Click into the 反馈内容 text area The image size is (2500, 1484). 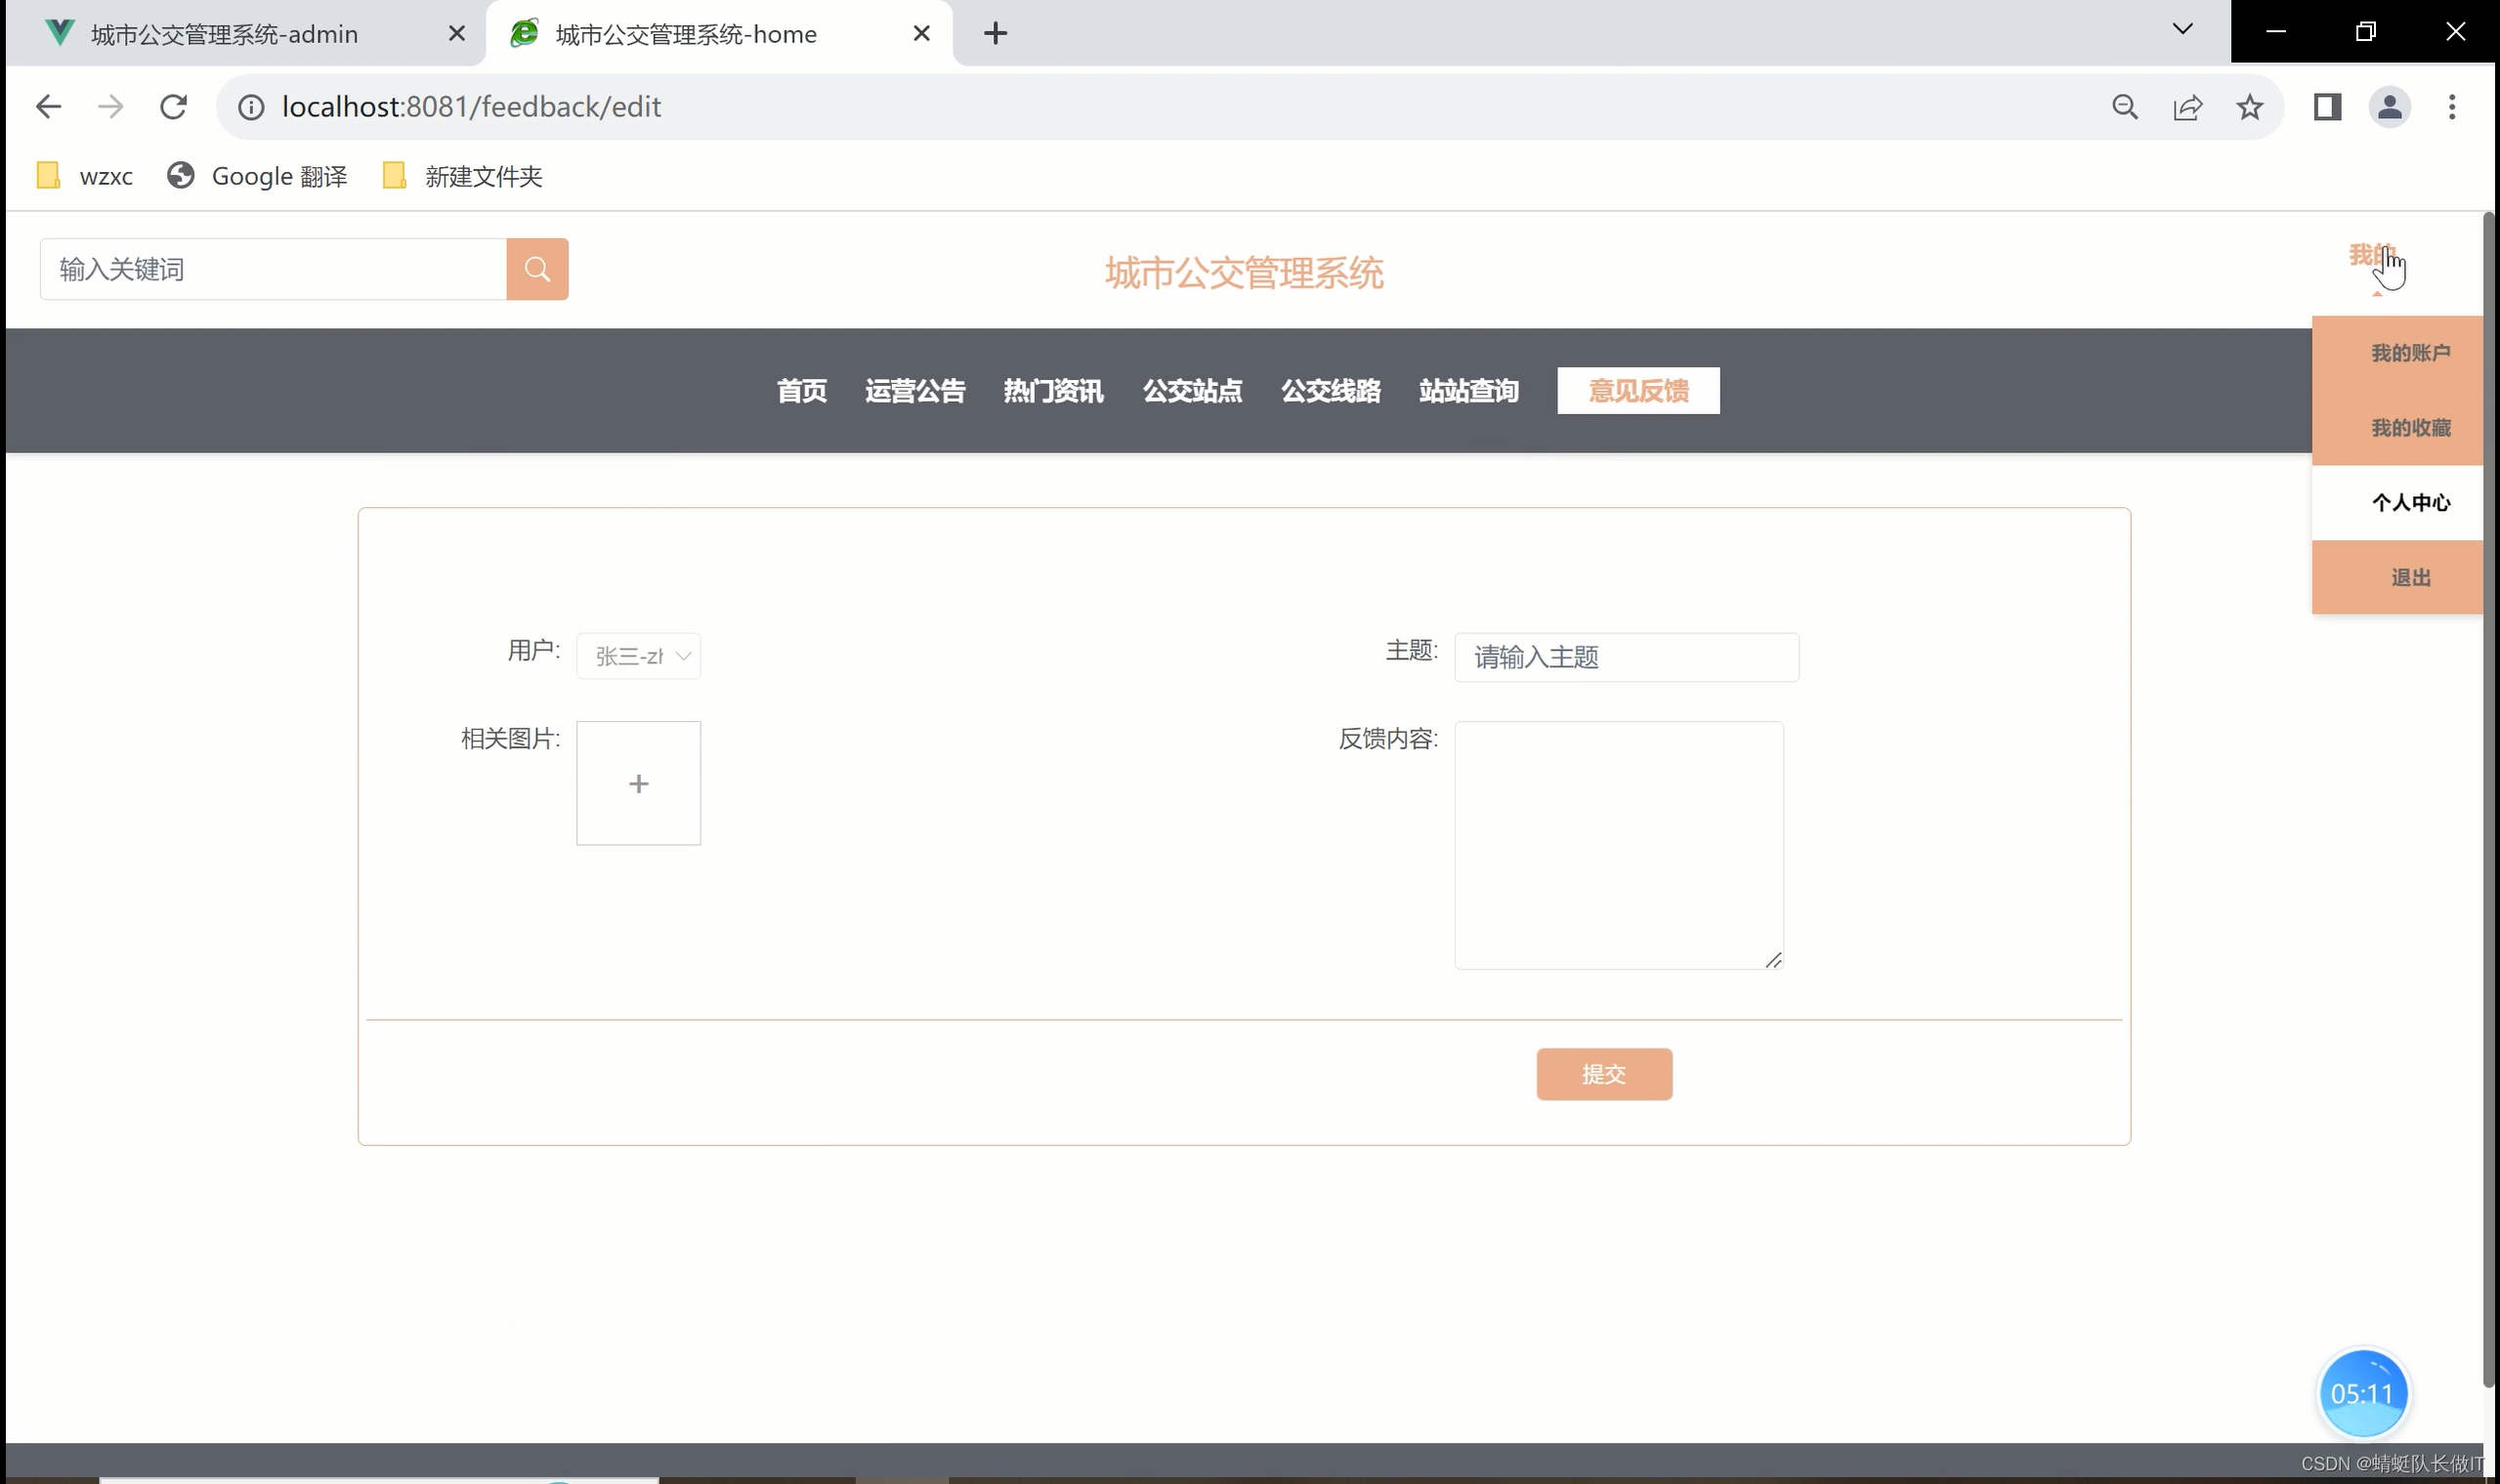click(x=1618, y=845)
